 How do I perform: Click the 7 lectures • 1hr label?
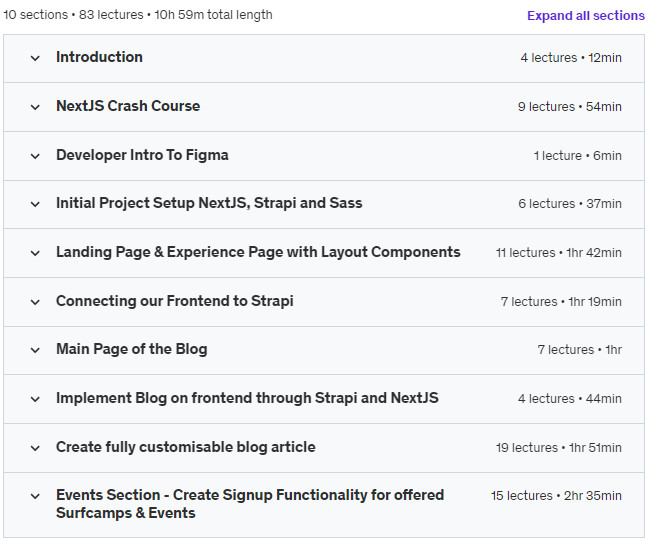click(580, 350)
